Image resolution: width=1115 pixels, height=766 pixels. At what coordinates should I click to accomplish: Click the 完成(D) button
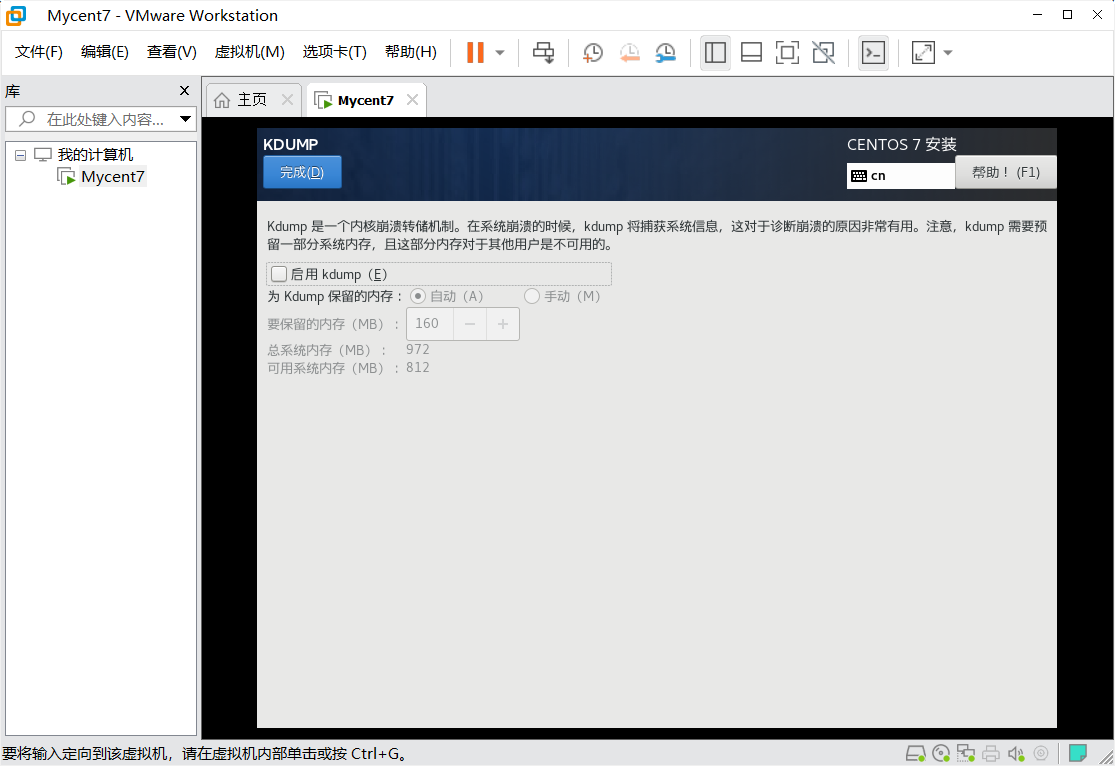click(x=301, y=171)
